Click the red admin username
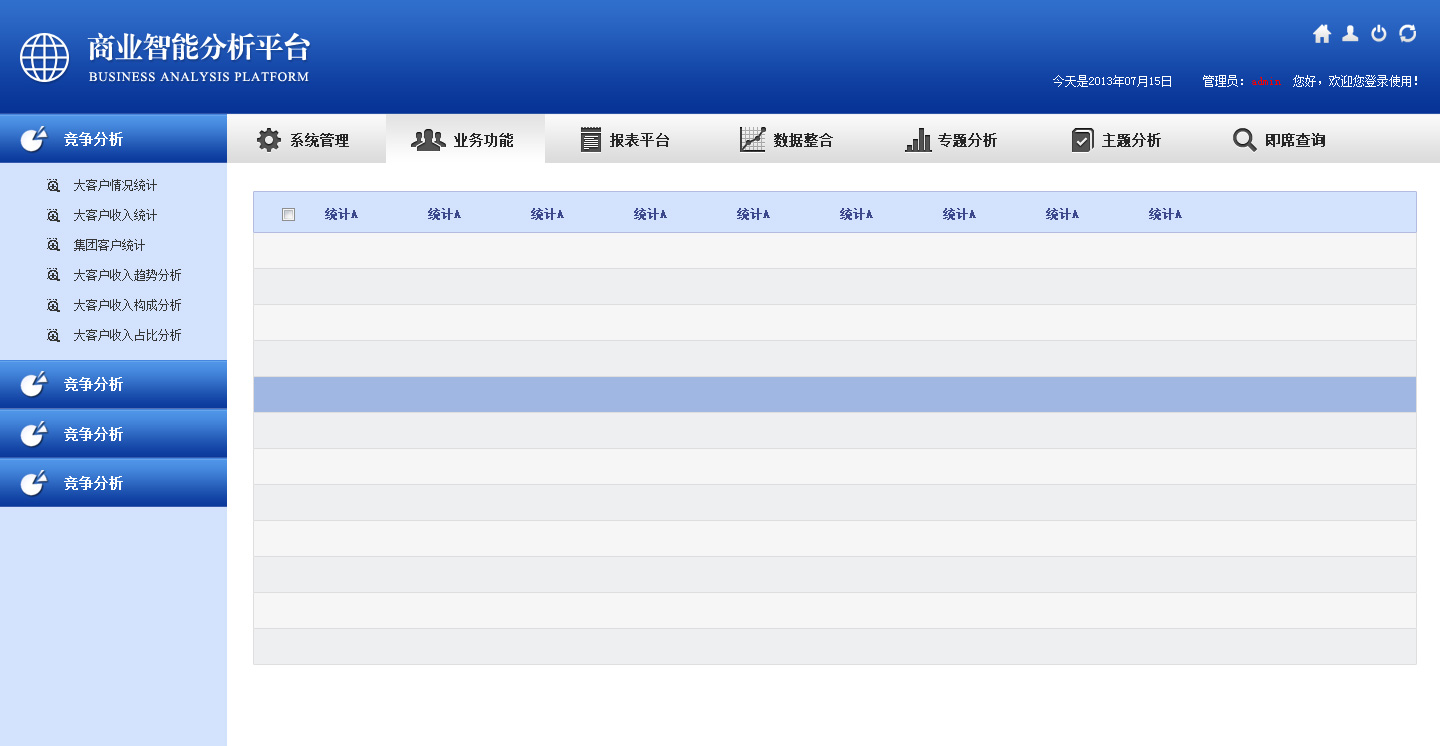This screenshot has width=1440, height=746. tap(1266, 82)
